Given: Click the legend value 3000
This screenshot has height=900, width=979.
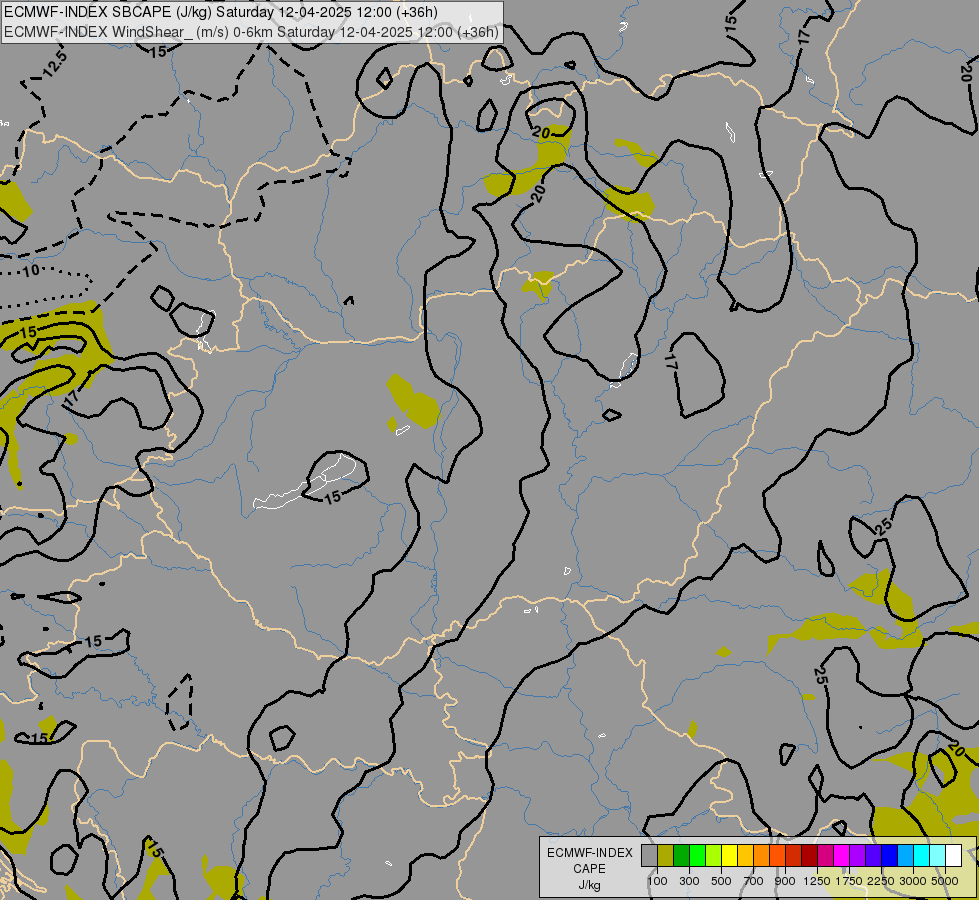Looking at the screenshot, I should click(x=913, y=881).
